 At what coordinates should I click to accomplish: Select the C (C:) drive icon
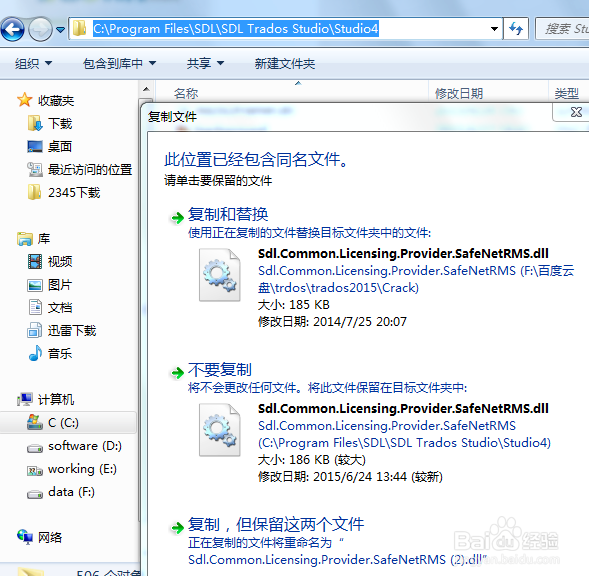[35, 423]
